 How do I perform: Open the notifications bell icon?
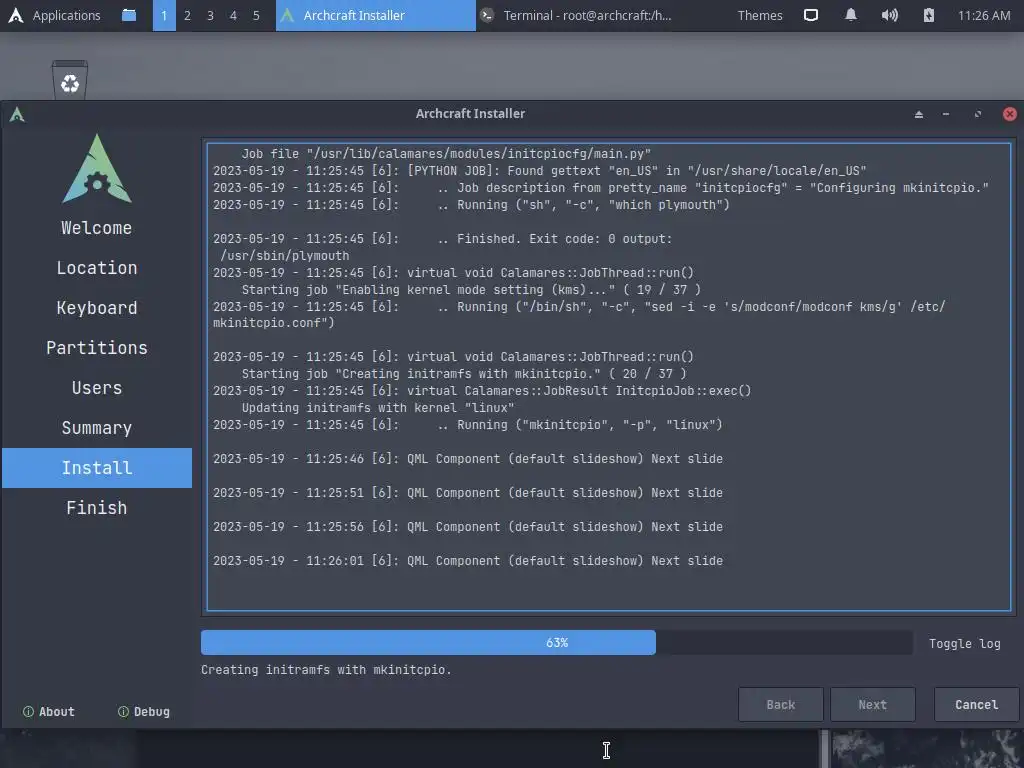pyautogui.click(x=850, y=15)
